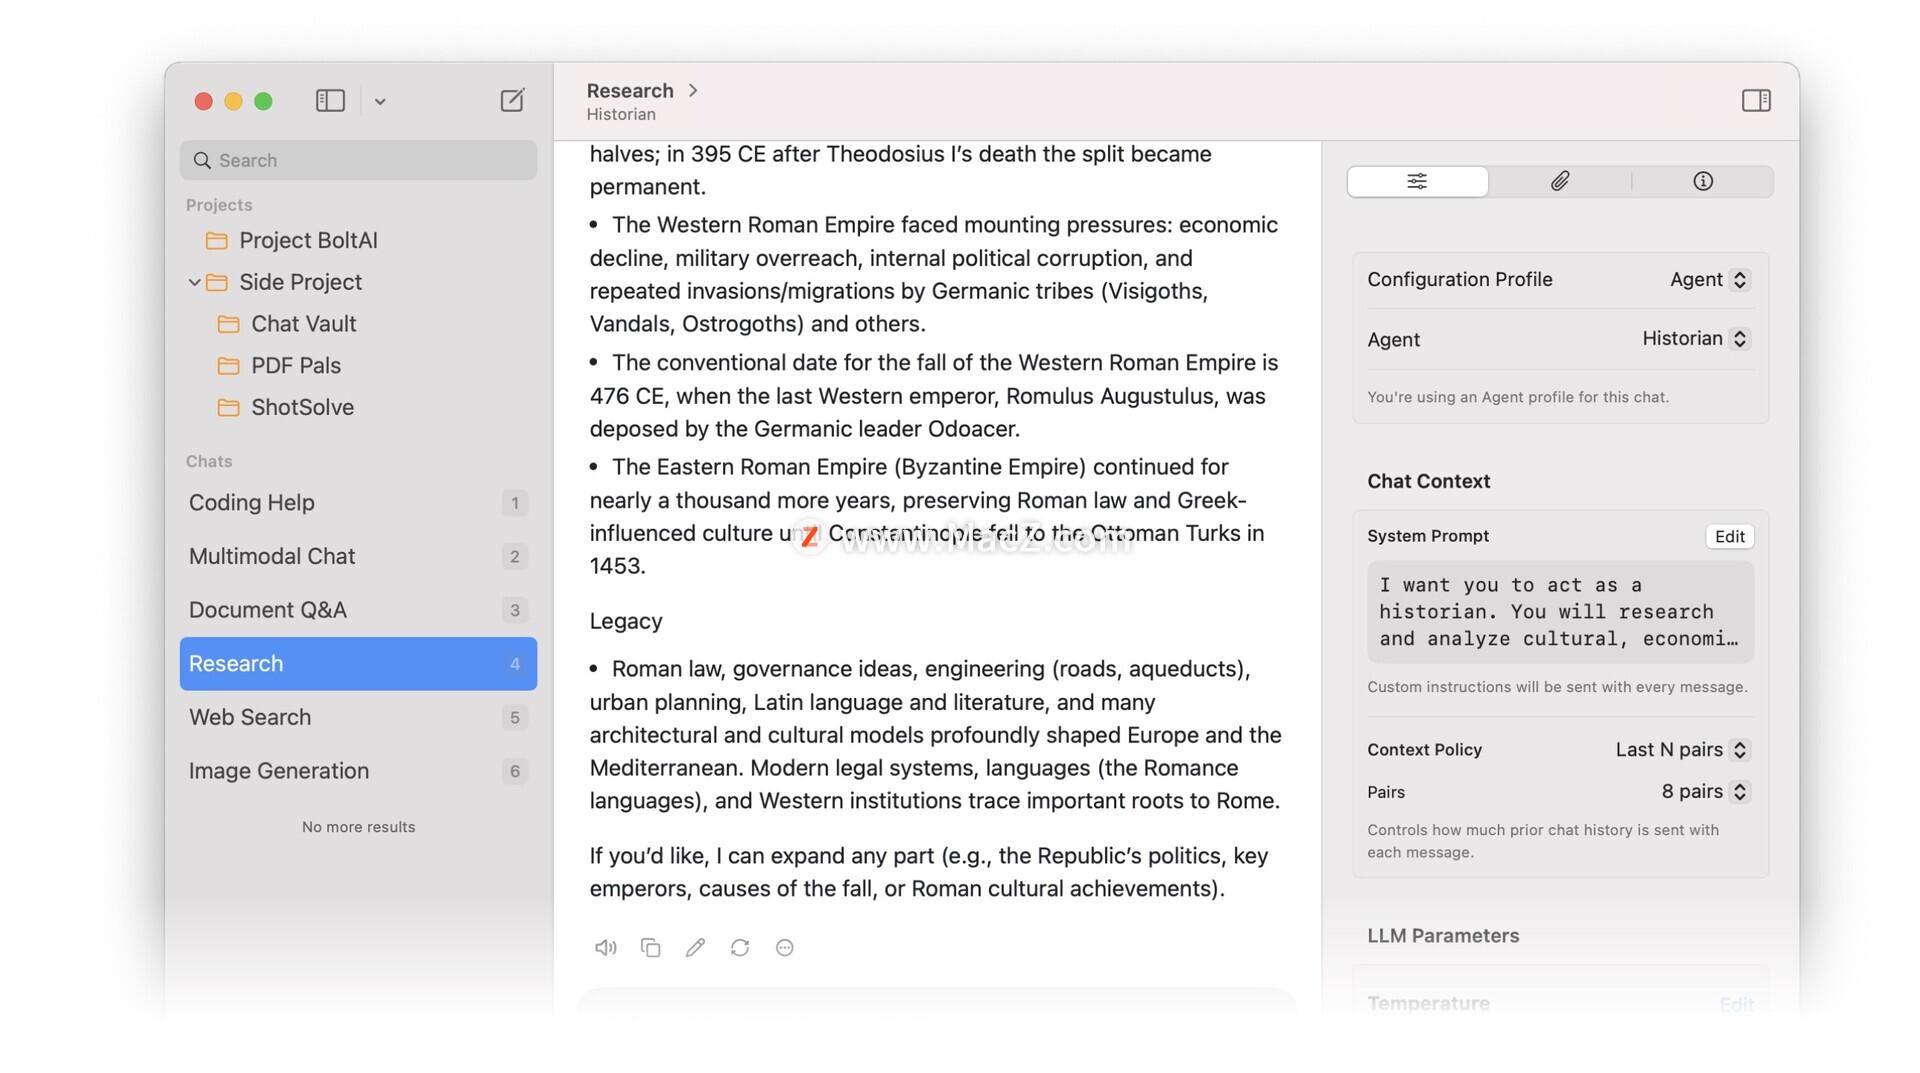Switch to the attachments paperclip tab
The width and height of the screenshot is (1920, 1073).
click(1560, 181)
